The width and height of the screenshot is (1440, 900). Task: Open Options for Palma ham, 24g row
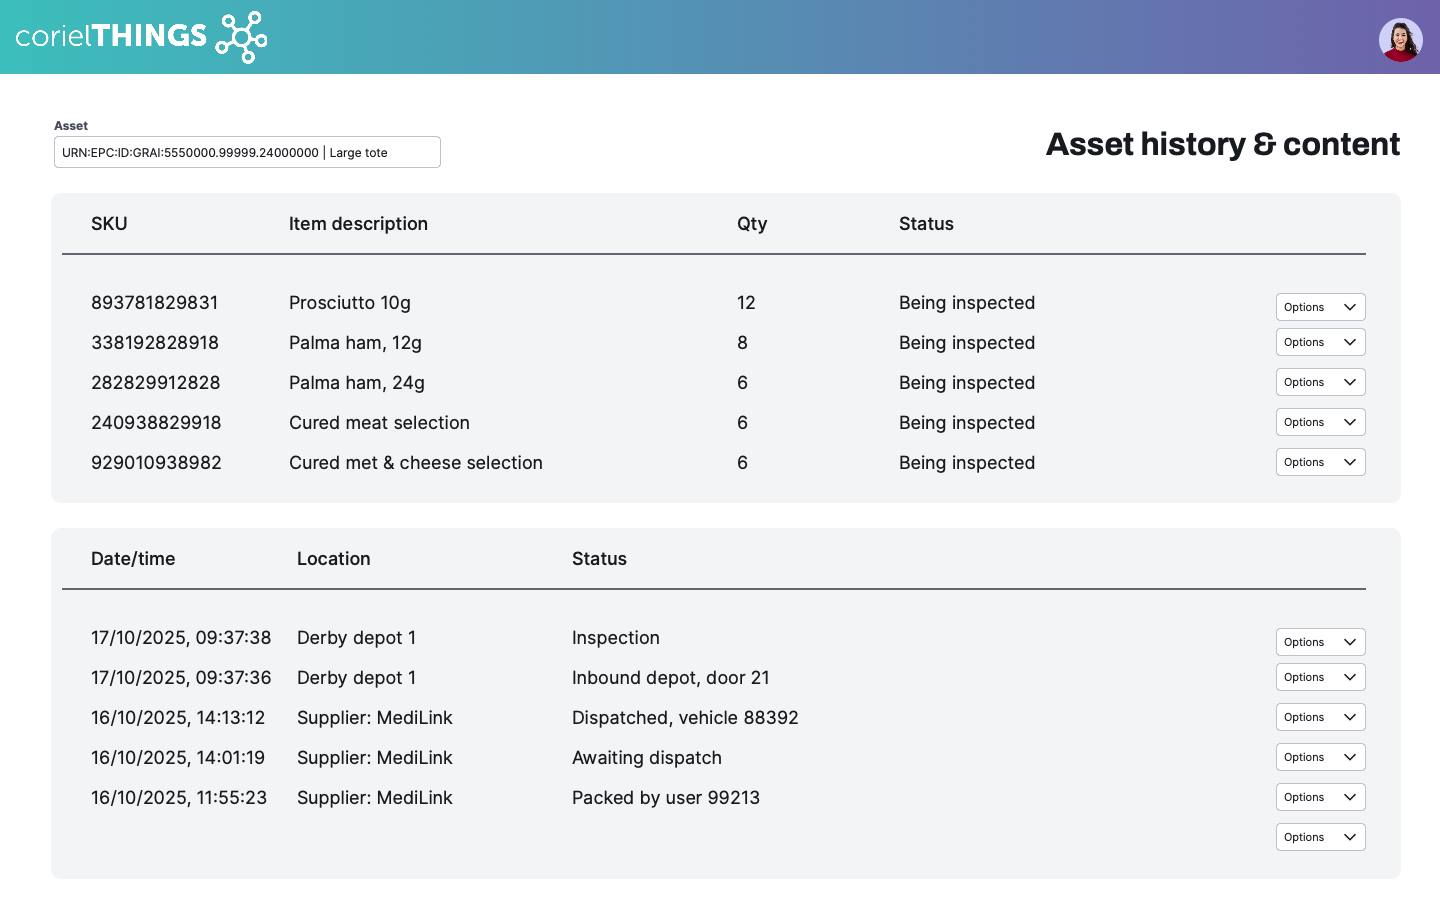coord(1320,382)
